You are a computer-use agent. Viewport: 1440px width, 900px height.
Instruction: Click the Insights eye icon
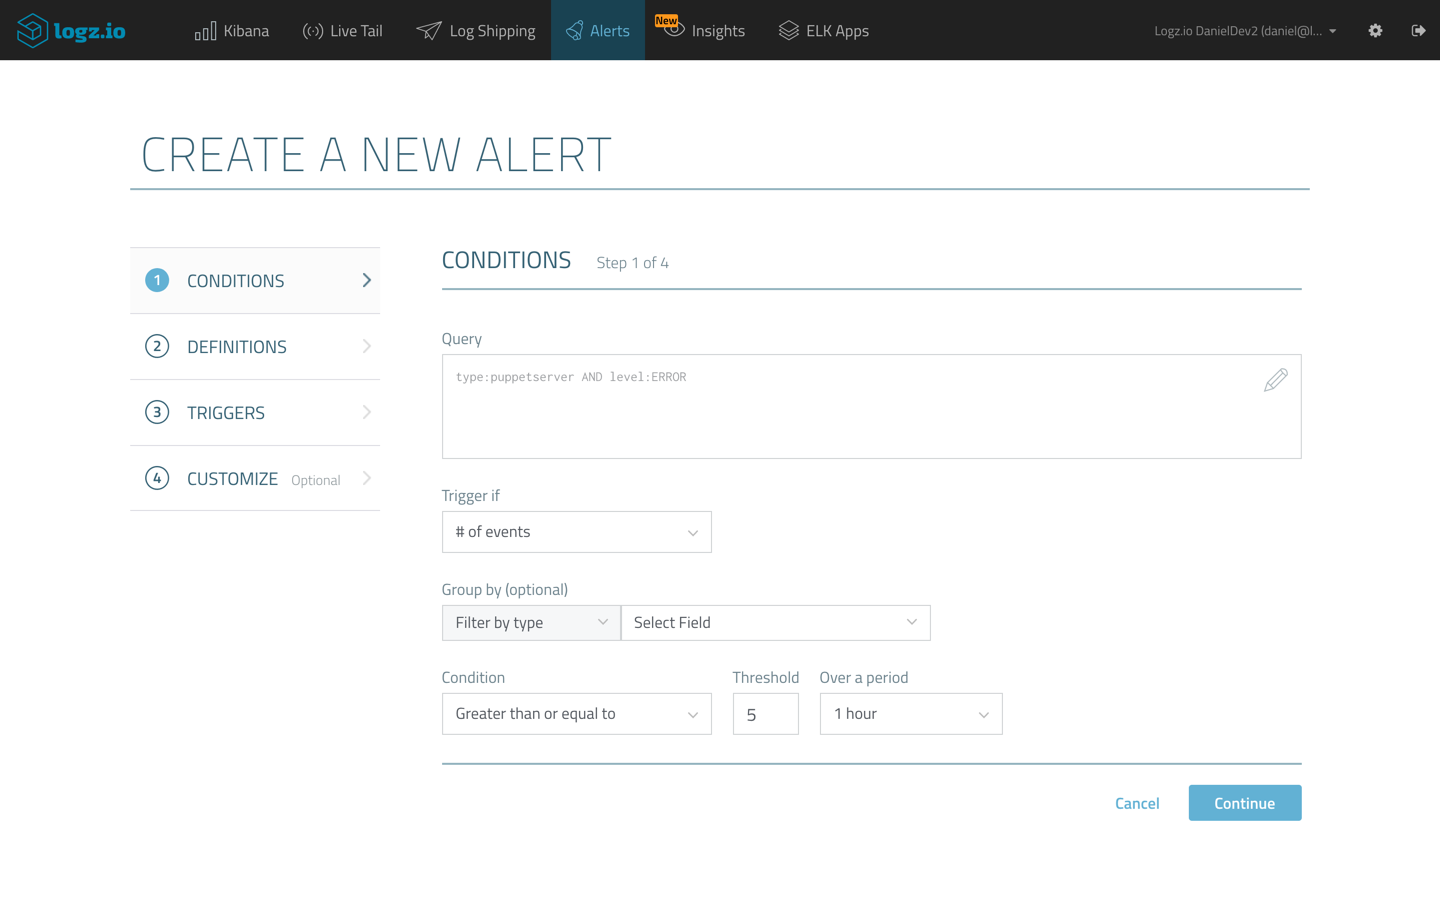675,30
